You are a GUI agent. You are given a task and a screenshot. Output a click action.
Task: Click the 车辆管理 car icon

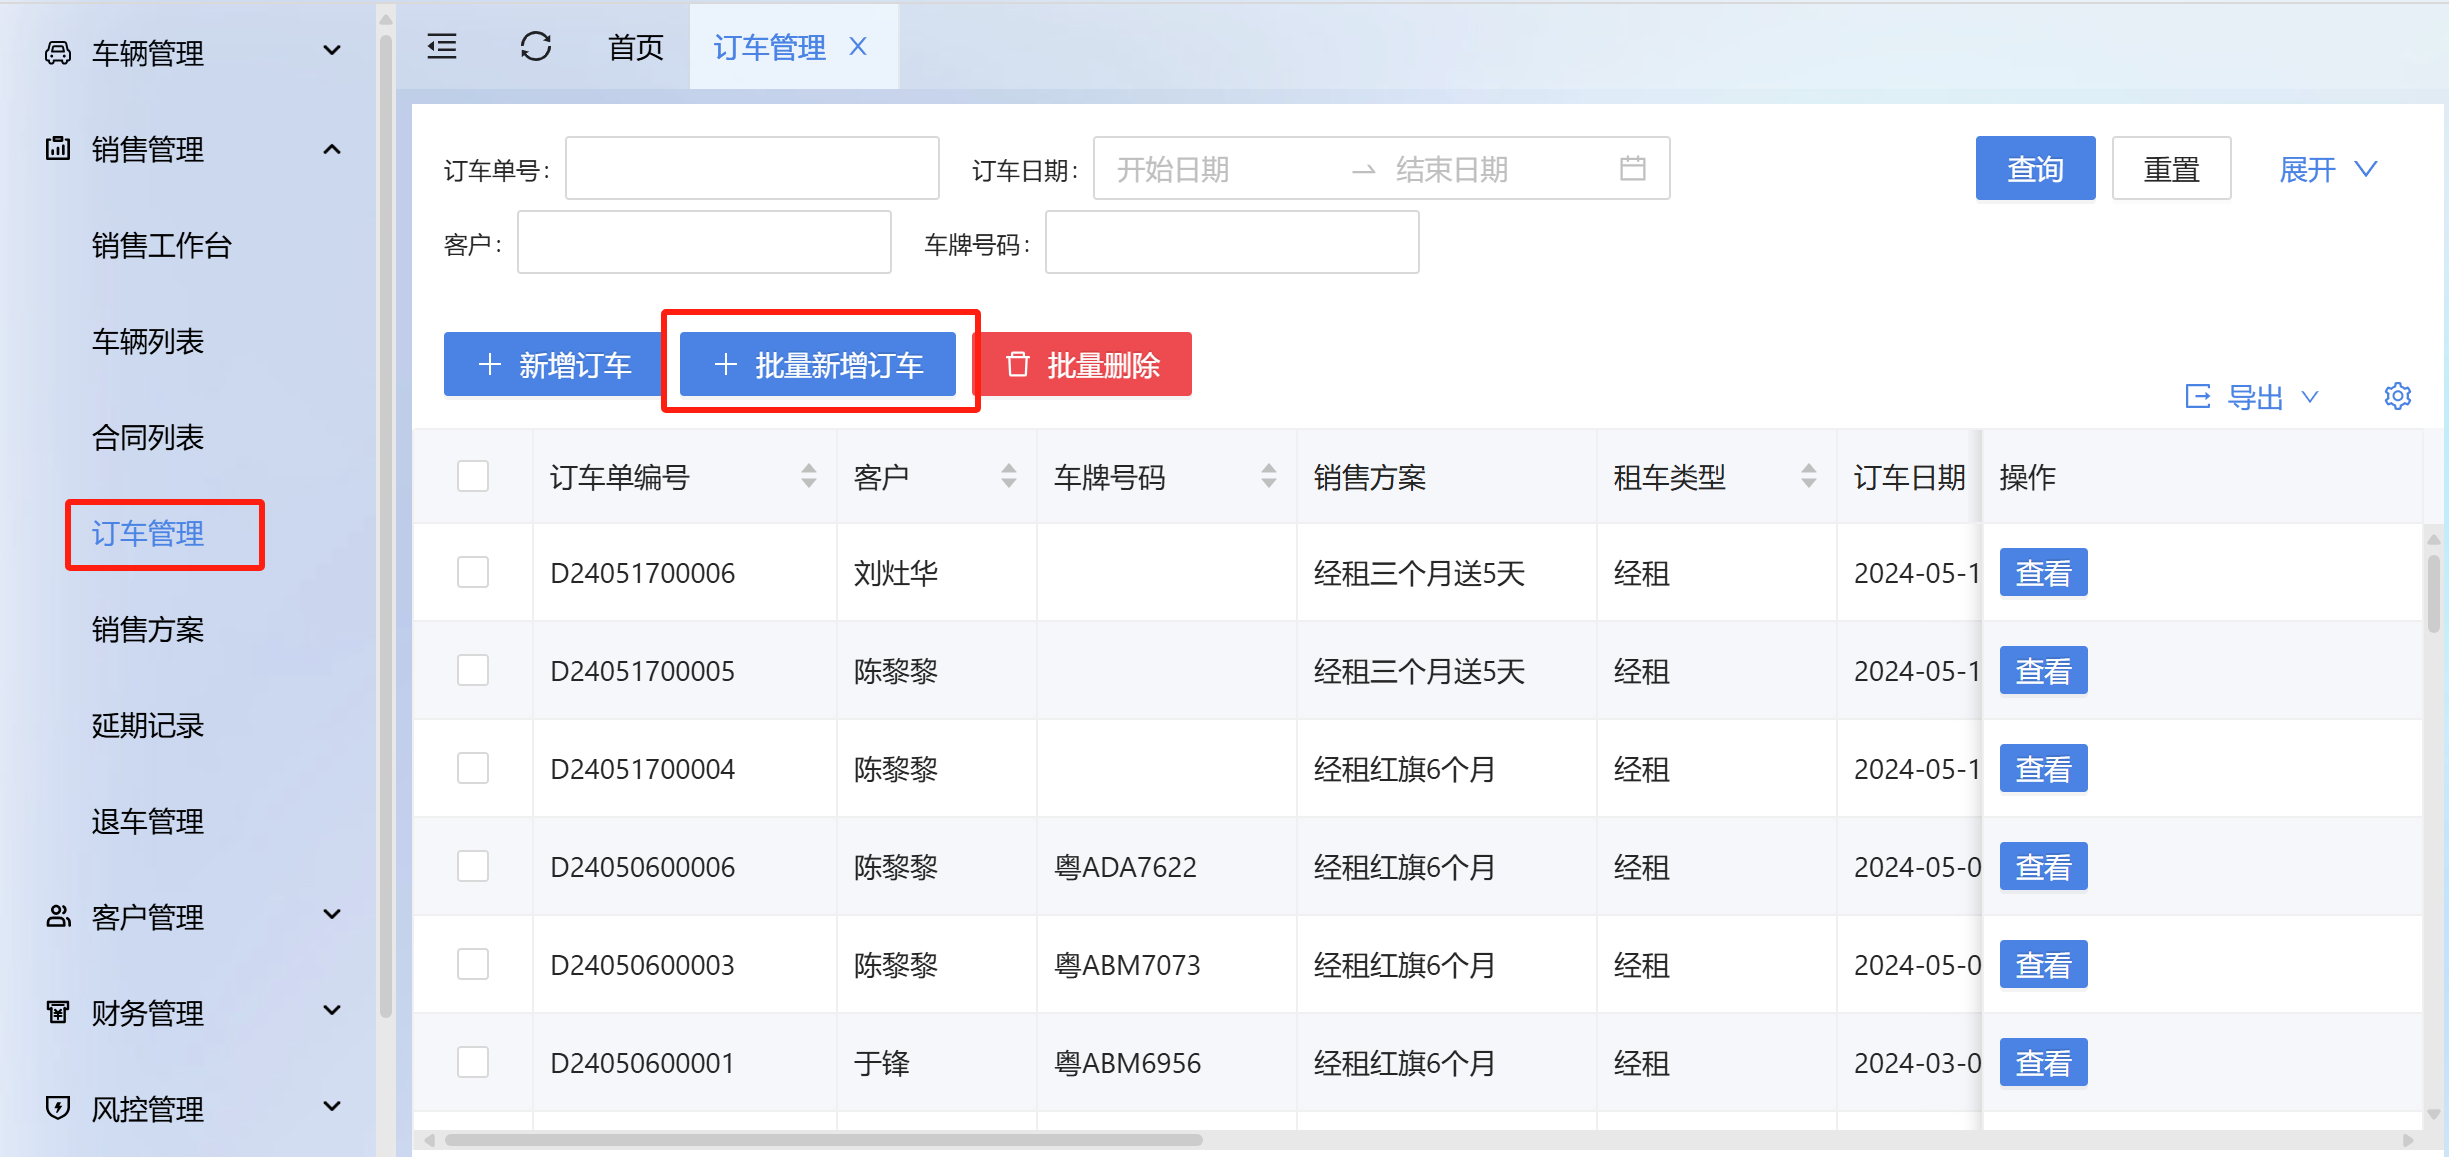[58, 53]
